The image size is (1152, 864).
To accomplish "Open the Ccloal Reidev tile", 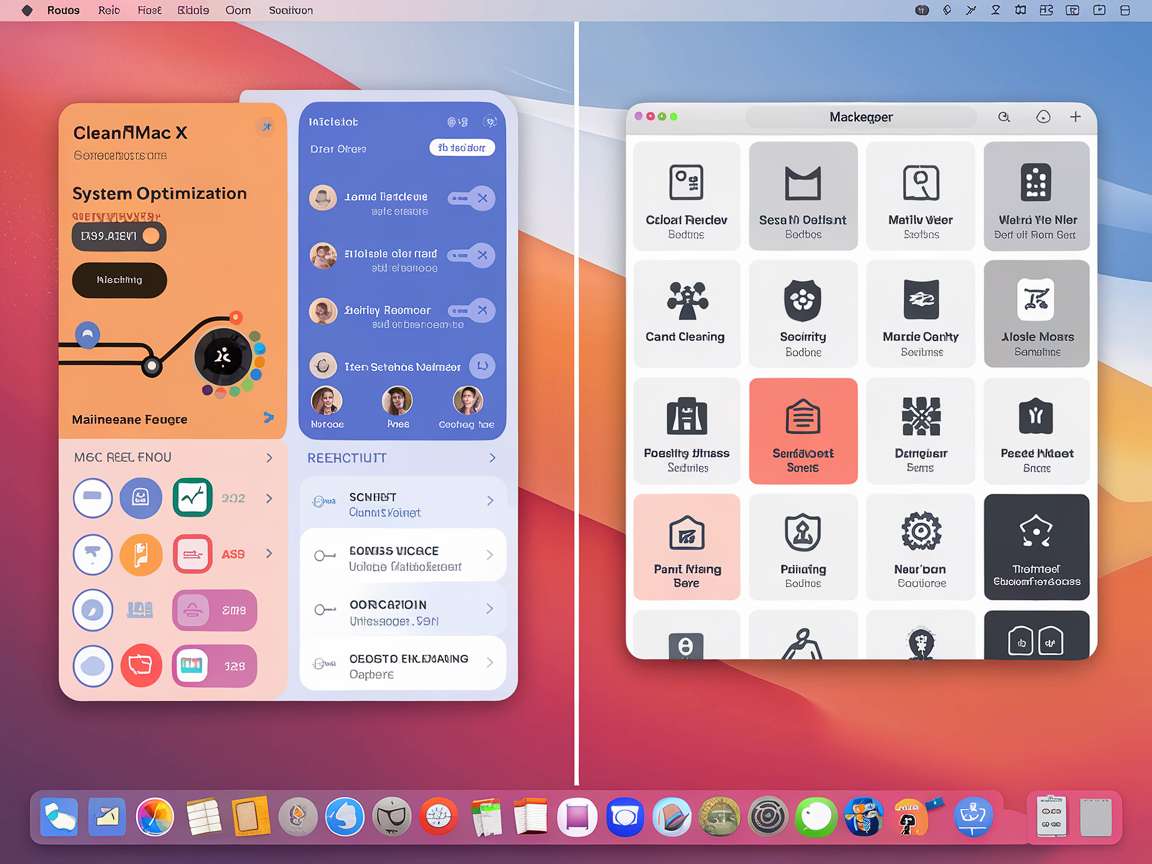I will coord(686,196).
